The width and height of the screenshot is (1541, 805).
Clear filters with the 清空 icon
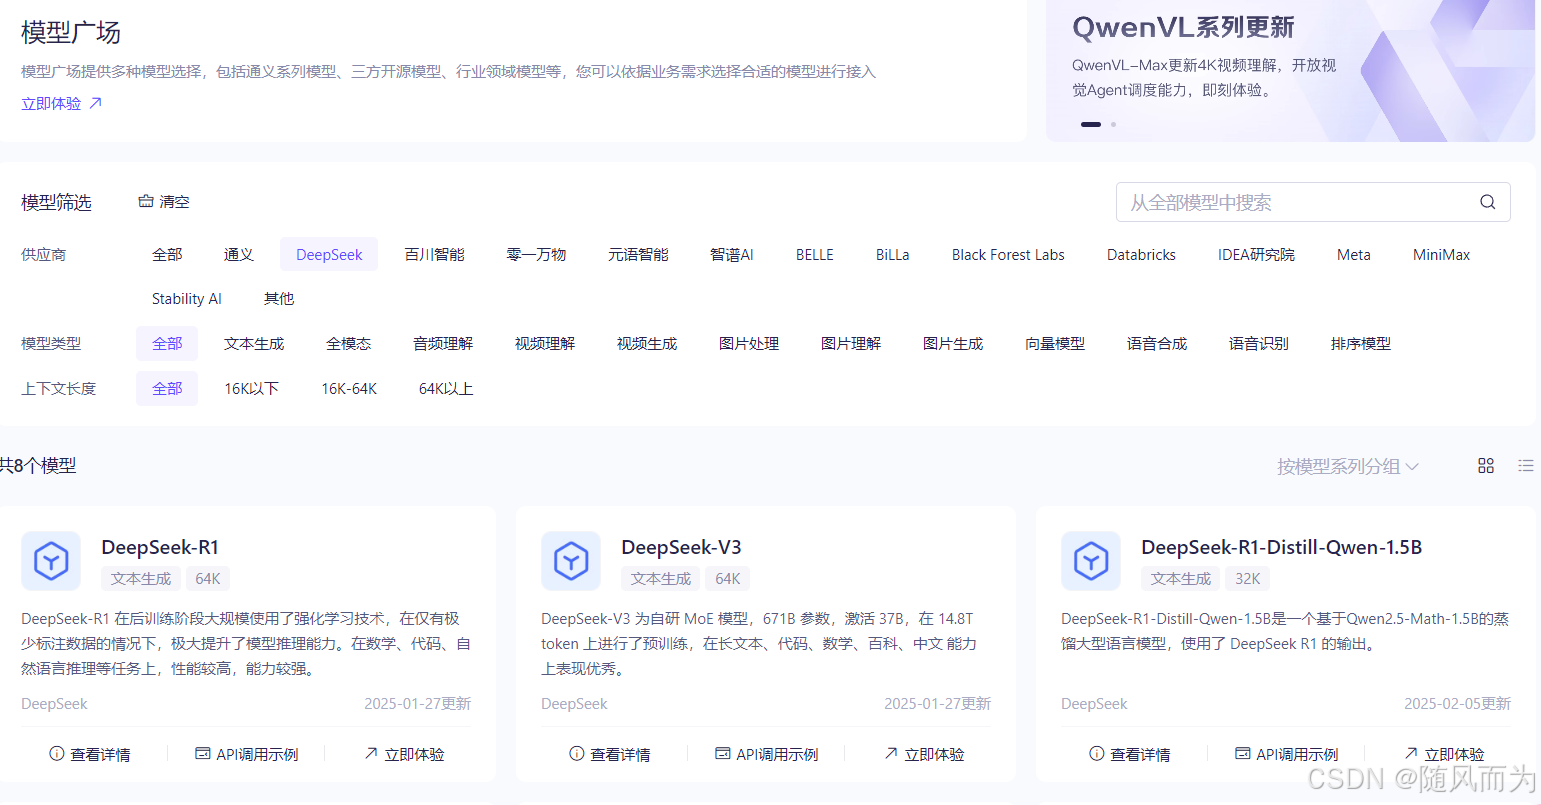(x=146, y=202)
